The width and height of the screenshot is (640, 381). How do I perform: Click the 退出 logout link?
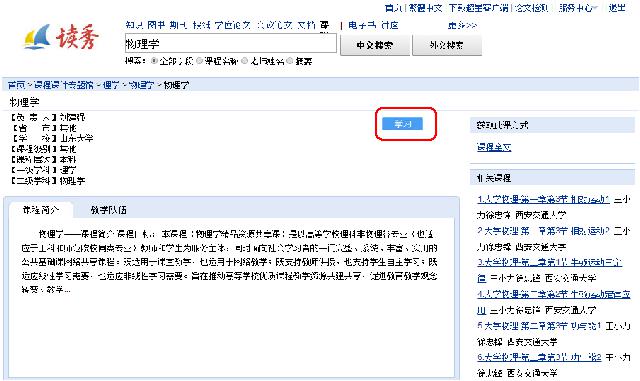[x=617, y=8]
